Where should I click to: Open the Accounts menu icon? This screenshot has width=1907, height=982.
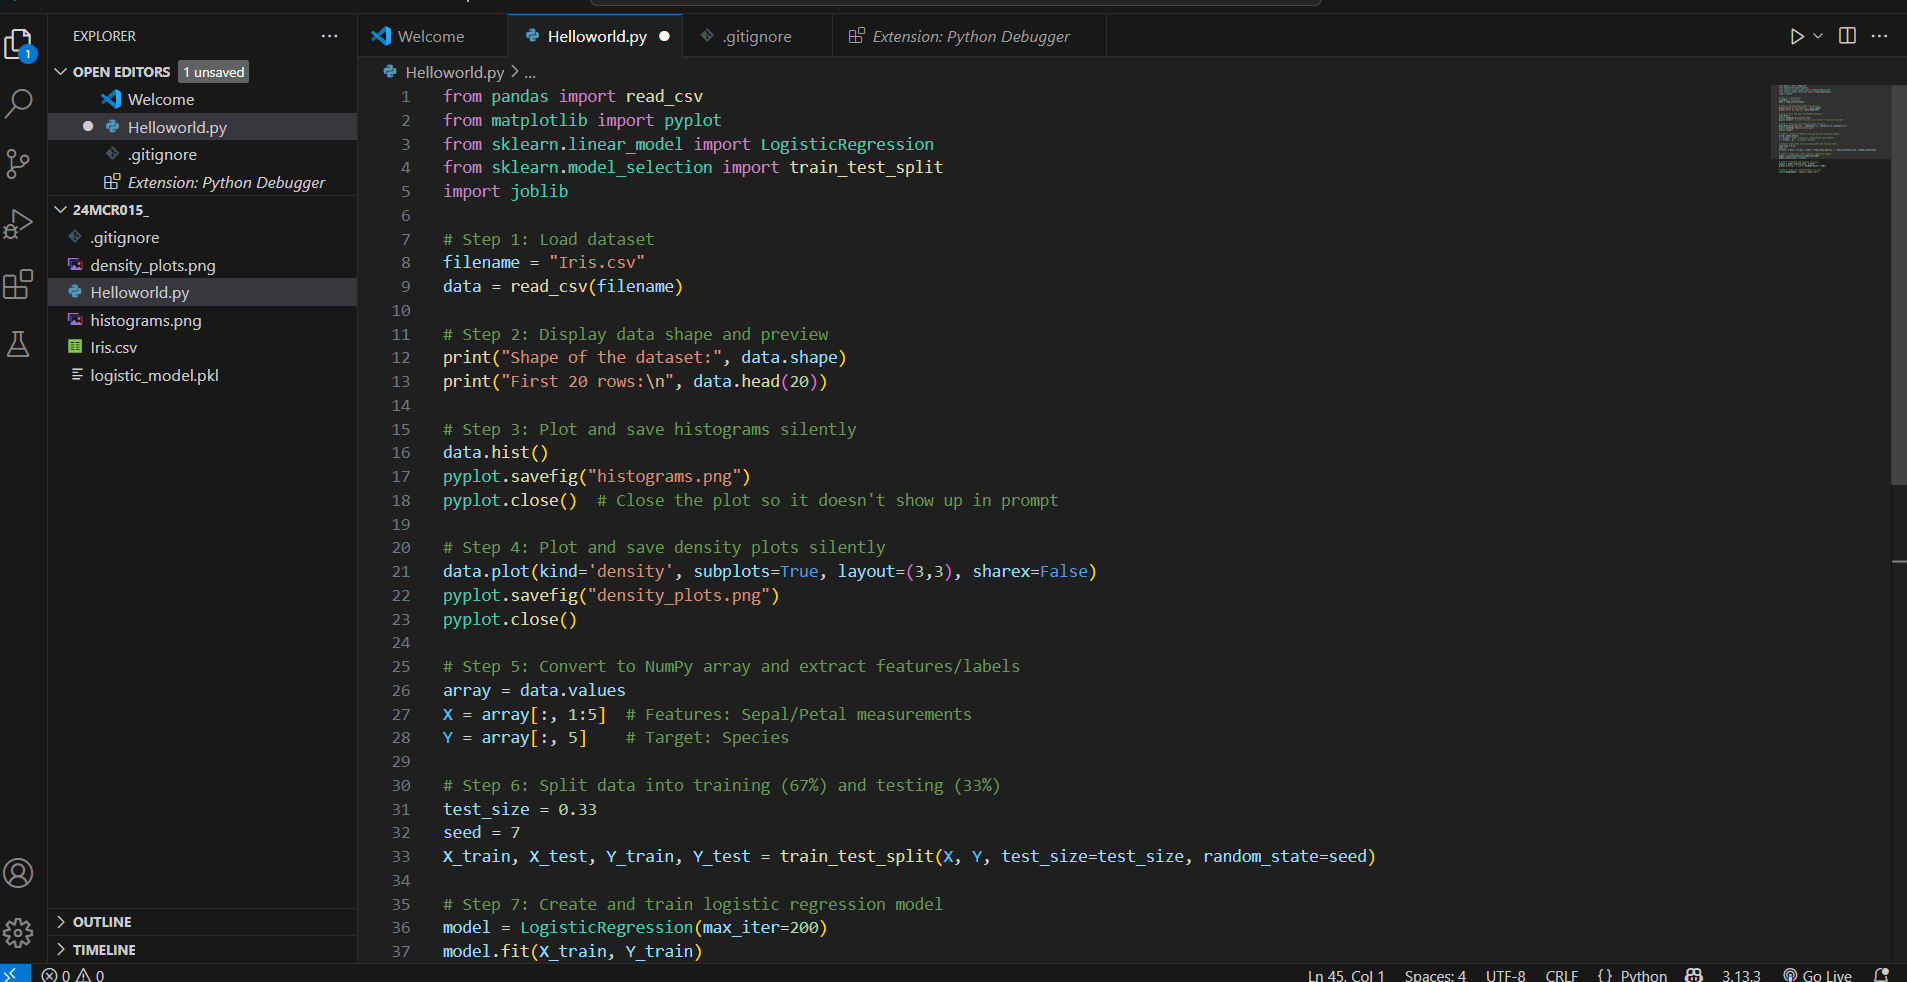(19, 873)
